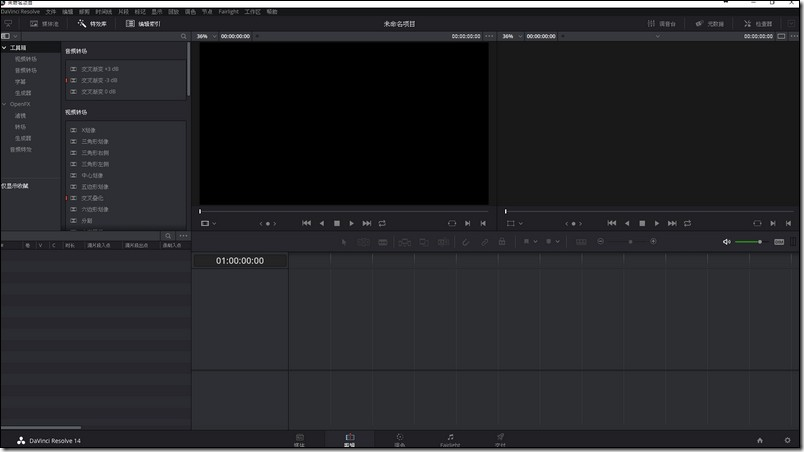Toggle the position lock icon in timeline toolbar
The image size is (804, 452).
click(x=502, y=242)
